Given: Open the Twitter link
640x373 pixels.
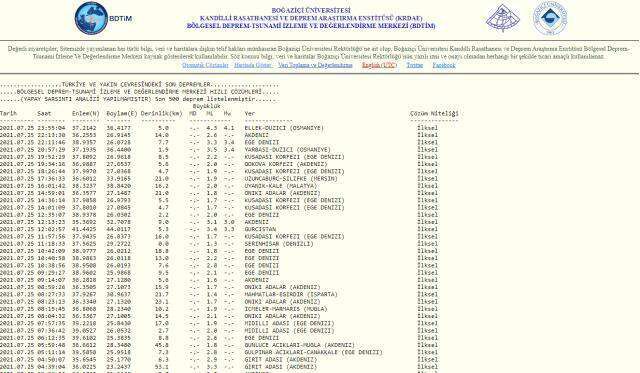Looking at the screenshot, I should pyautogui.click(x=415, y=65).
